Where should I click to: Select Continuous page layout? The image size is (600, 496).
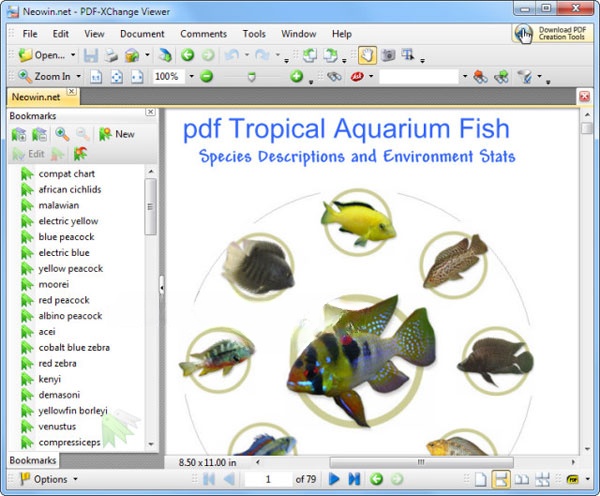coord(501,480)
